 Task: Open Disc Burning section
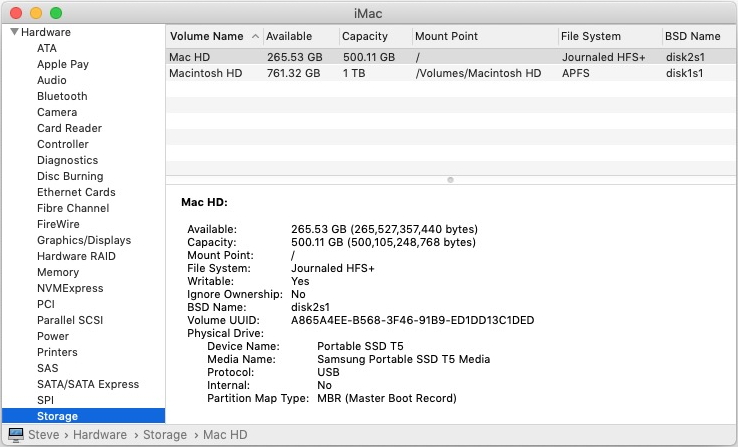coord(70,176)
